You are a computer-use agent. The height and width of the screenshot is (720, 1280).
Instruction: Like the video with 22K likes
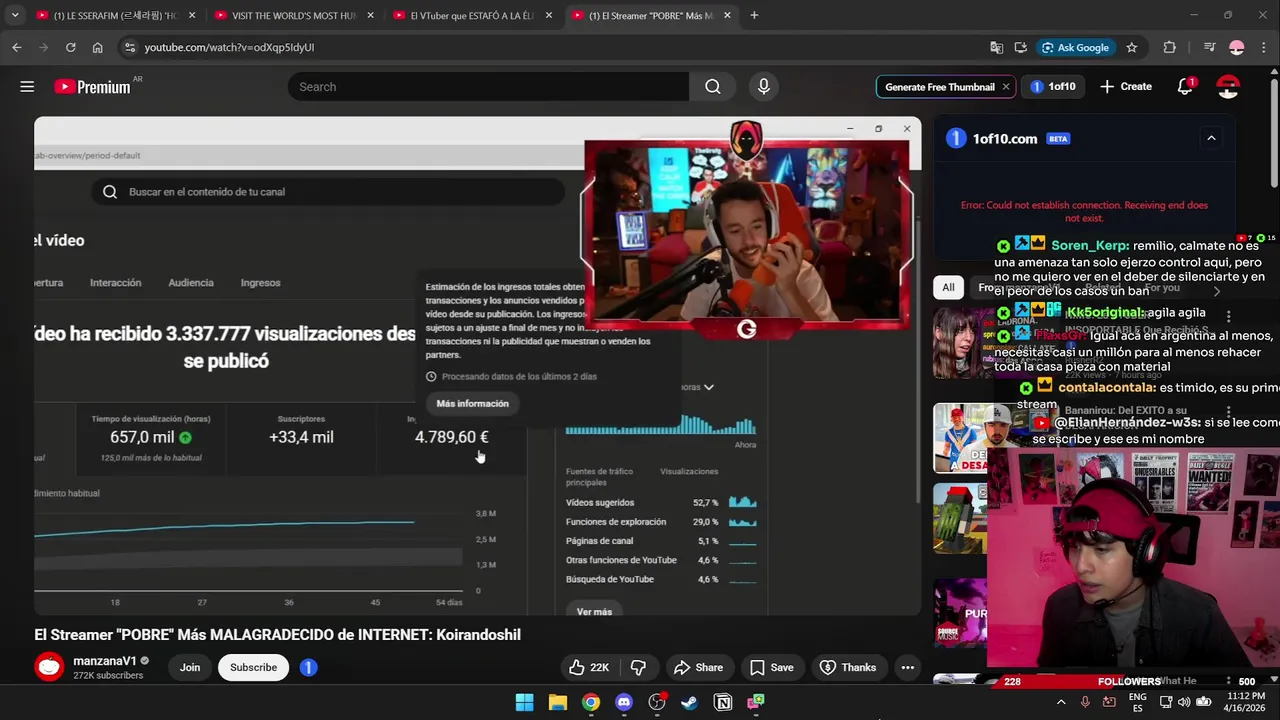pyautogui.click(x=589, y=667)
